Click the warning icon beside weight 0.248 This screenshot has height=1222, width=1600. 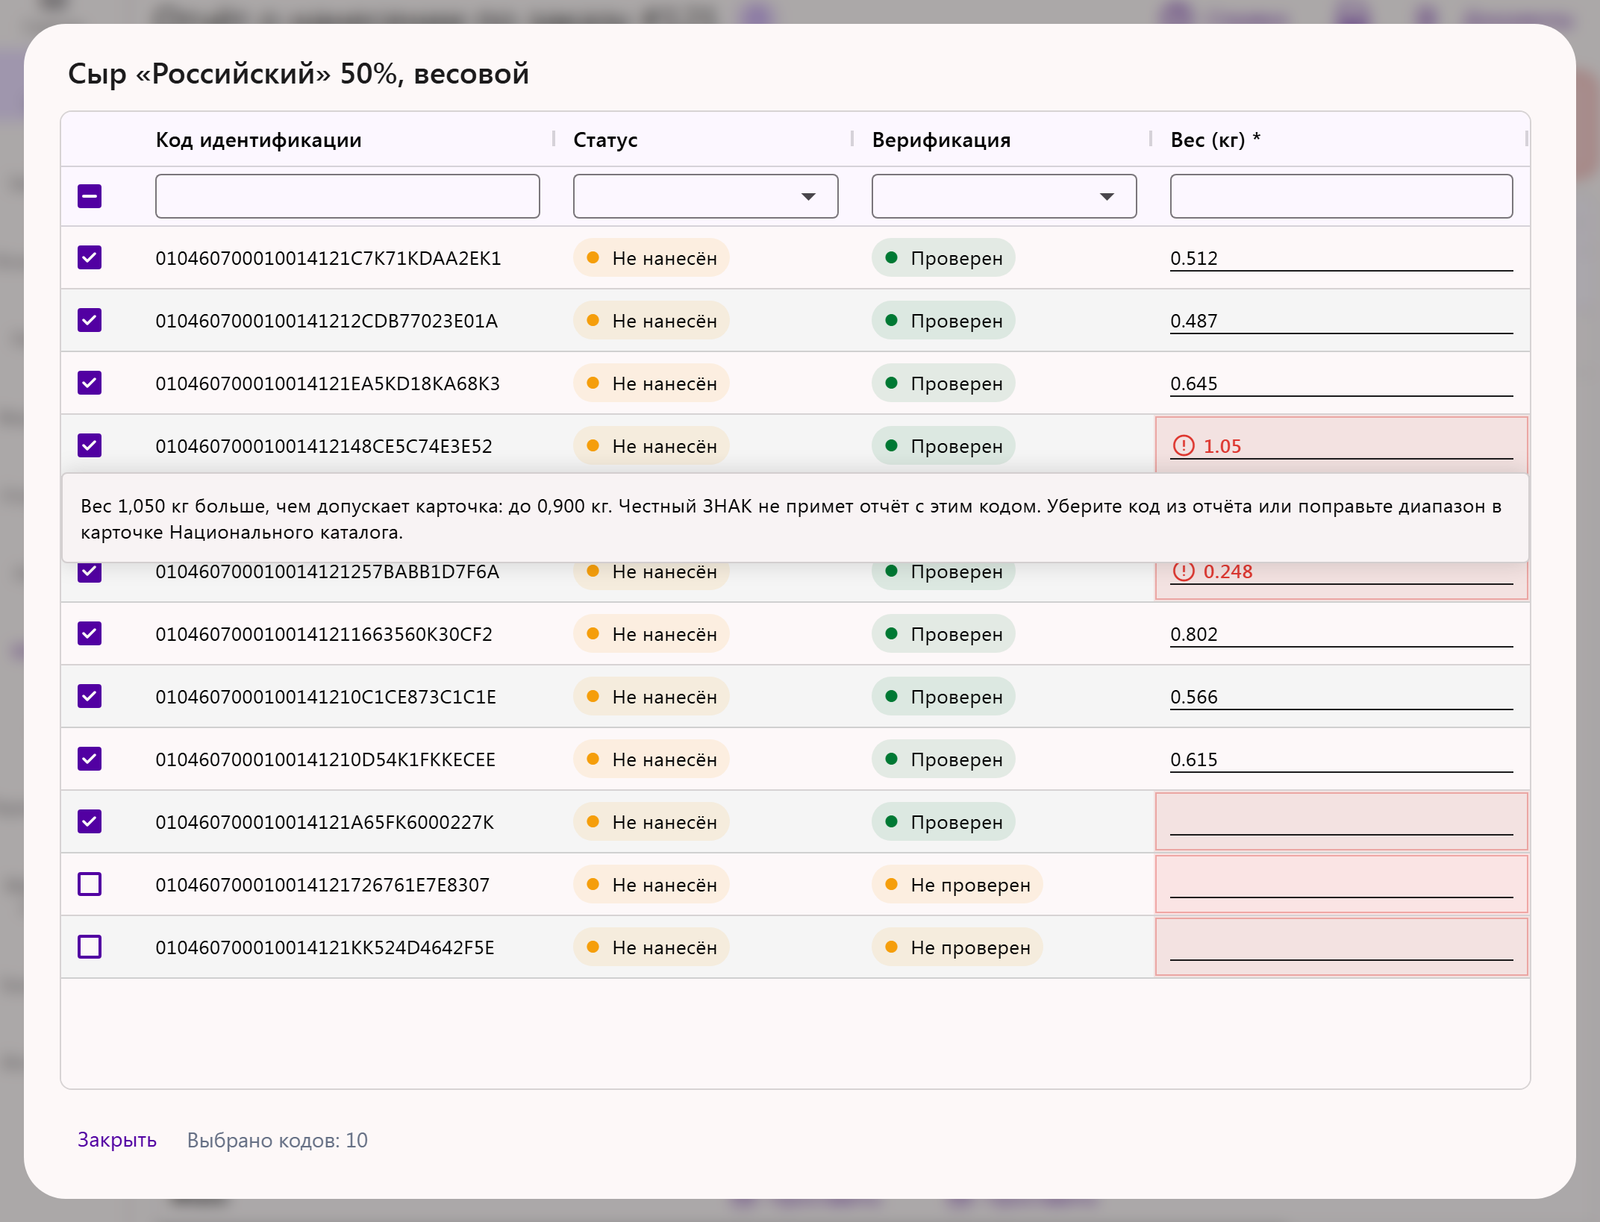(1183, 571)
